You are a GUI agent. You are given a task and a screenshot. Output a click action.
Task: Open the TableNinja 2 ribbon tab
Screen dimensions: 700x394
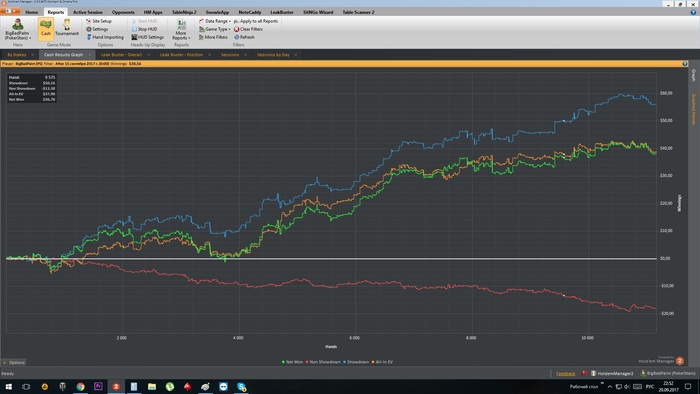(x=184, y=12)
